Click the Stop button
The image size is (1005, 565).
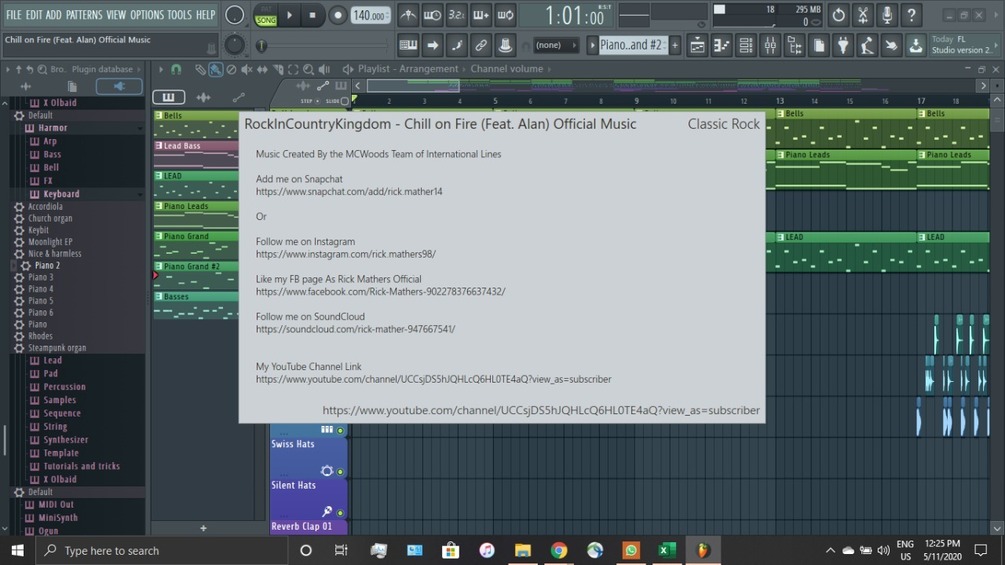312,15
